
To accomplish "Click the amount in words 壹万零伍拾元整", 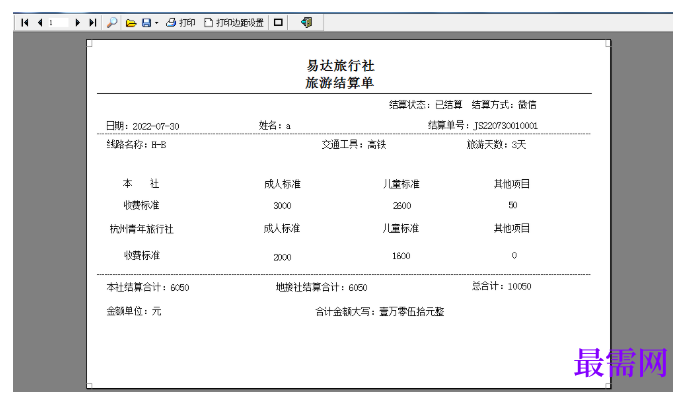I will [412, 312].
